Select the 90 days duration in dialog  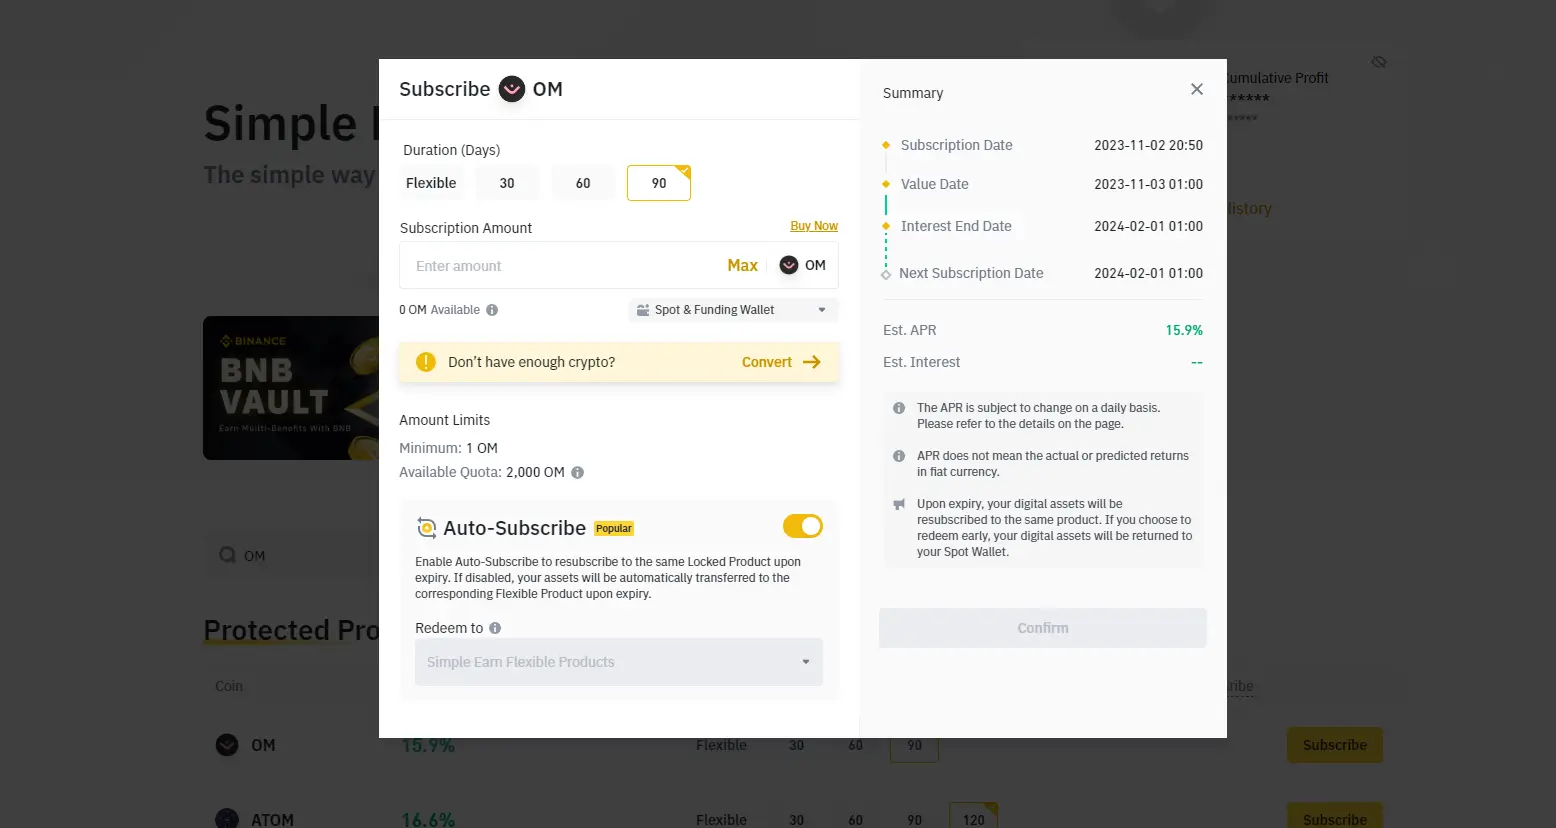(659, 183)
